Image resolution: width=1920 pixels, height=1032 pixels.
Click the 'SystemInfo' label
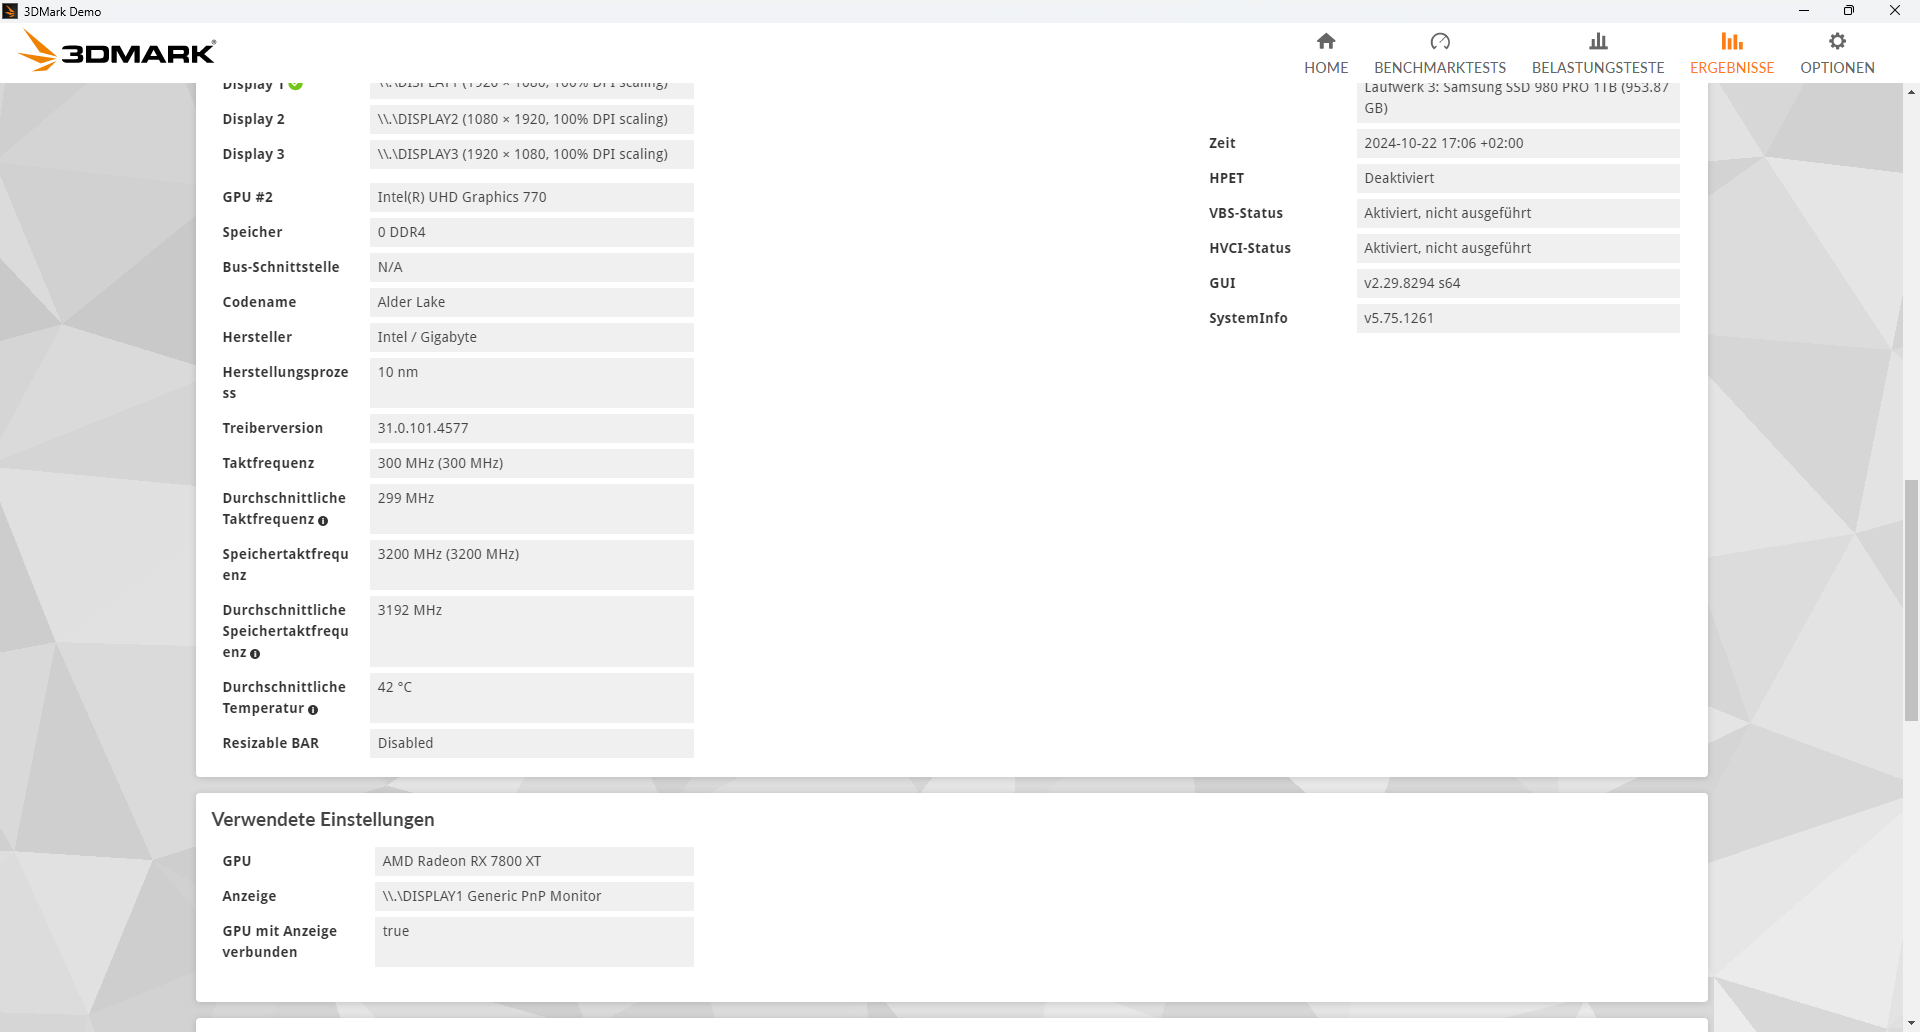tap(1248, 318)
